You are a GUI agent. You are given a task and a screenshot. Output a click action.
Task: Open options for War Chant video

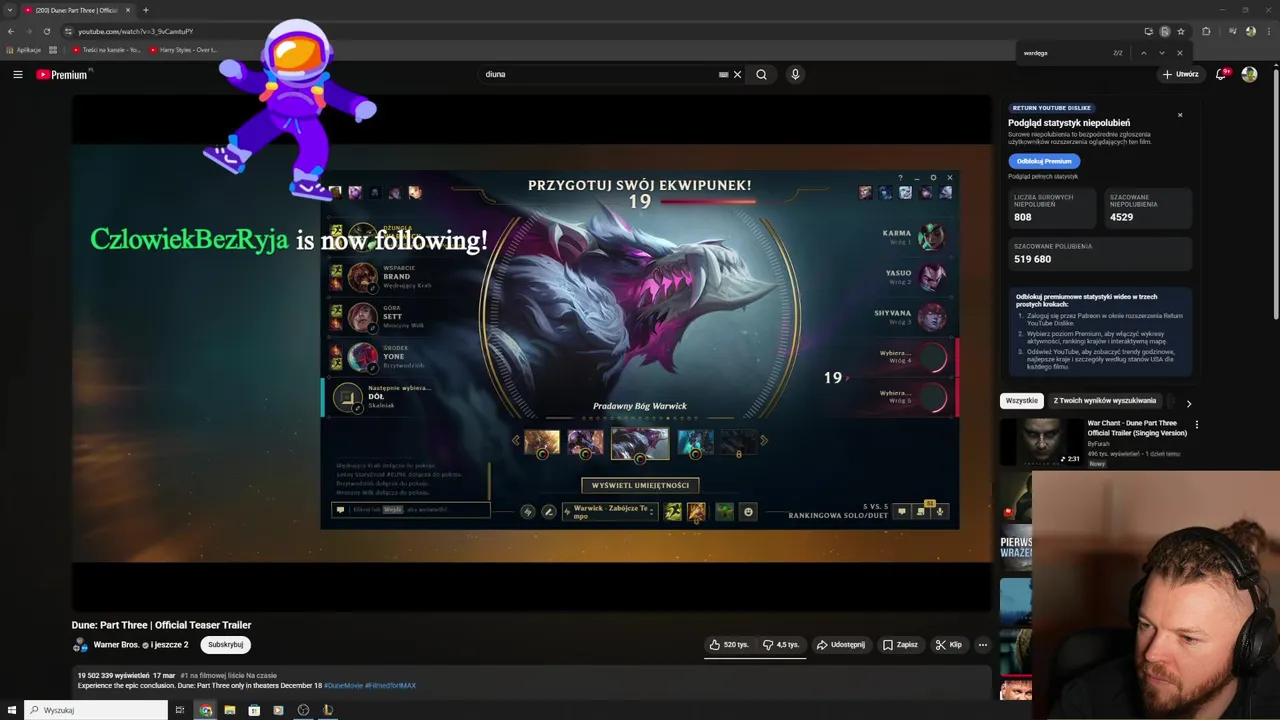tap(1197, 425)
